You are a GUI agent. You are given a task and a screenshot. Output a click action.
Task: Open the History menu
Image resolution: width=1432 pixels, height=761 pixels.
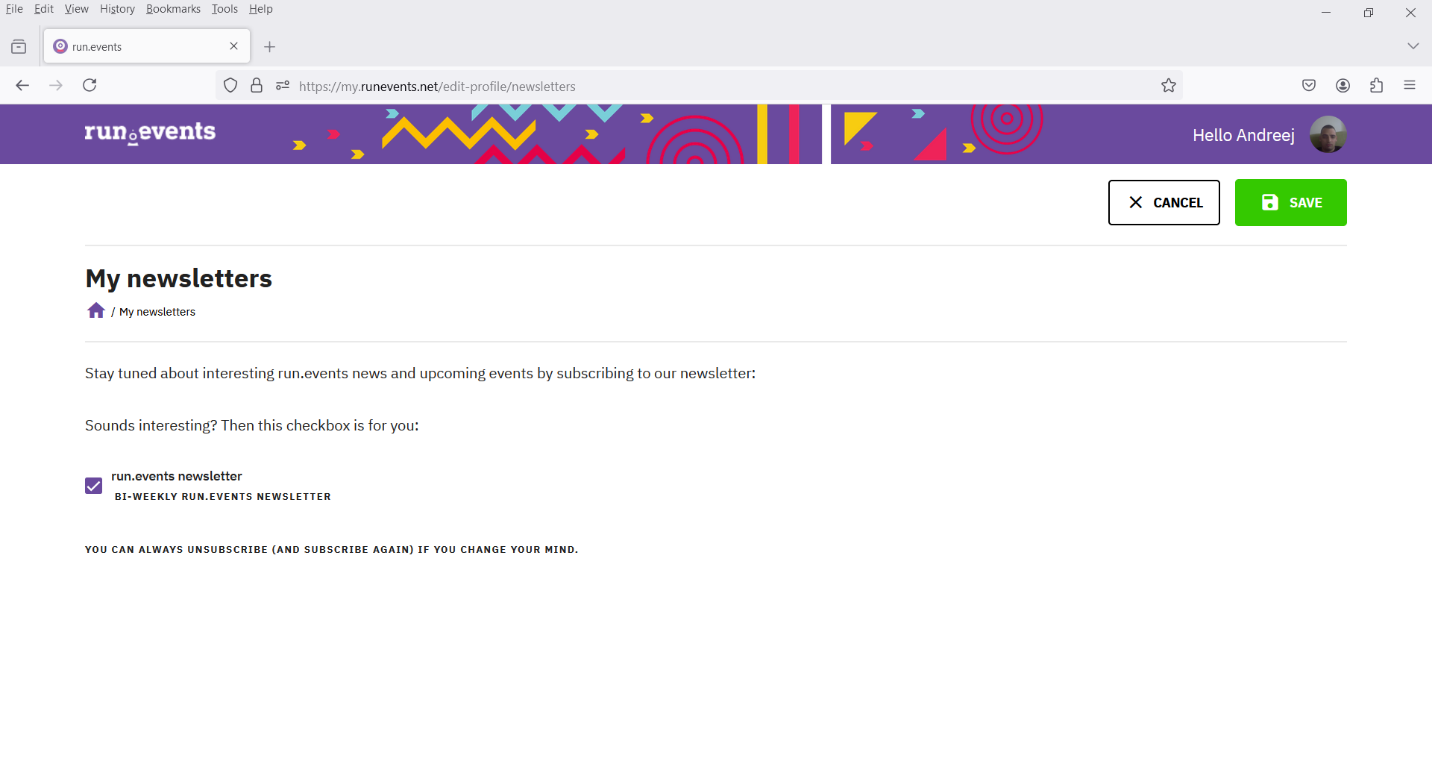click(117, 9)
